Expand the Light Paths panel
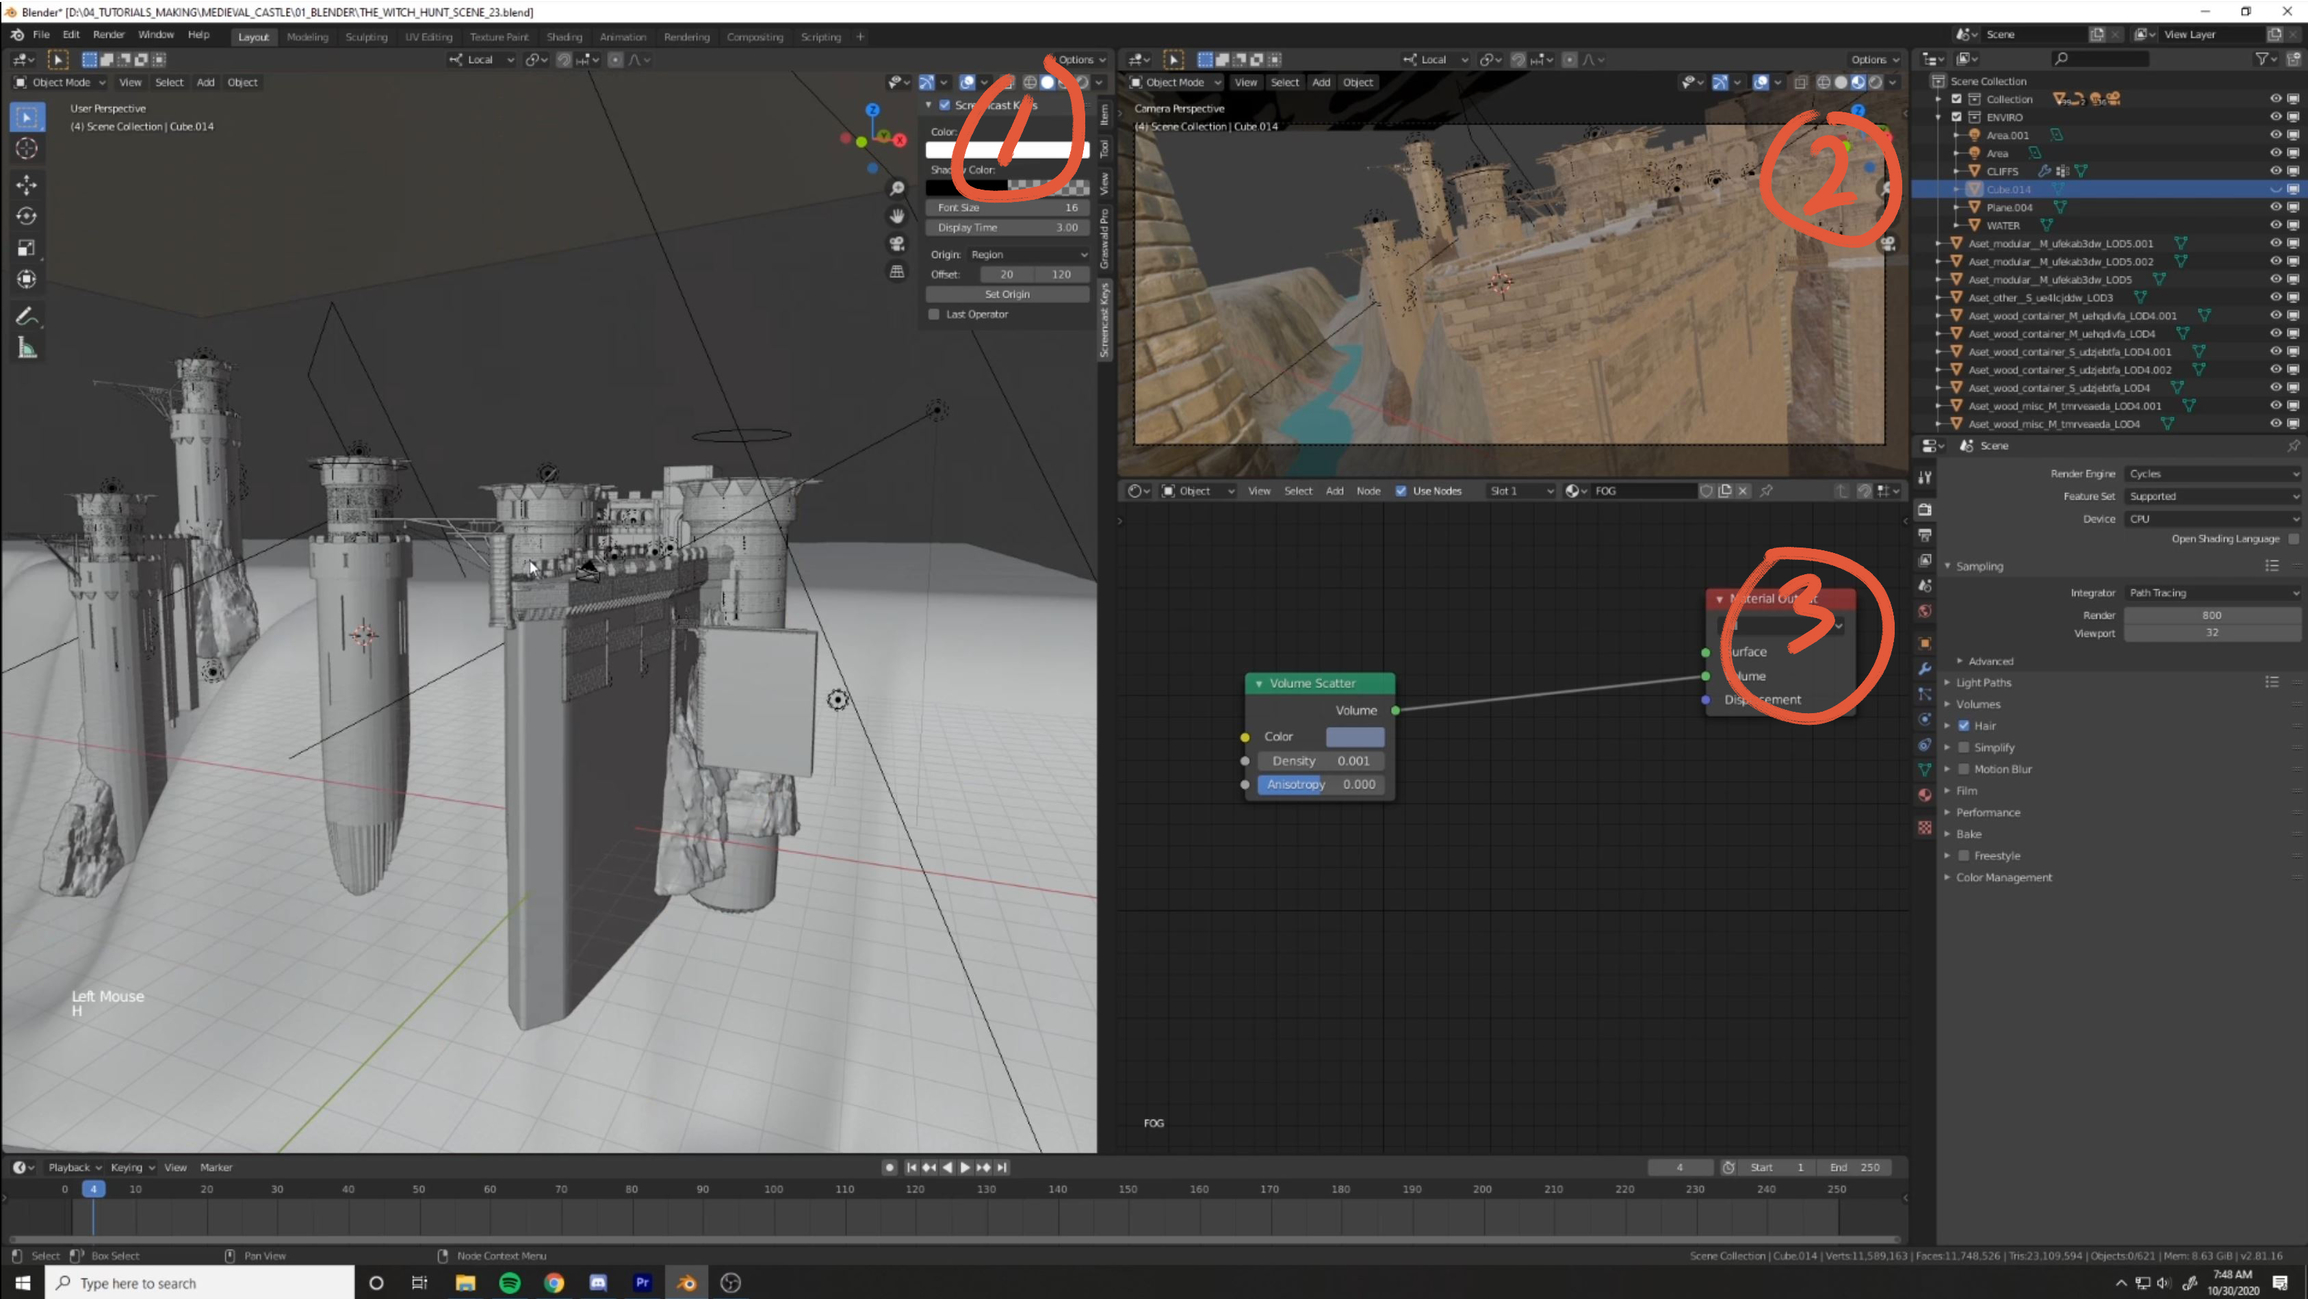The width and height of the screenshot is (2308, 1299). click(1983, 683)
